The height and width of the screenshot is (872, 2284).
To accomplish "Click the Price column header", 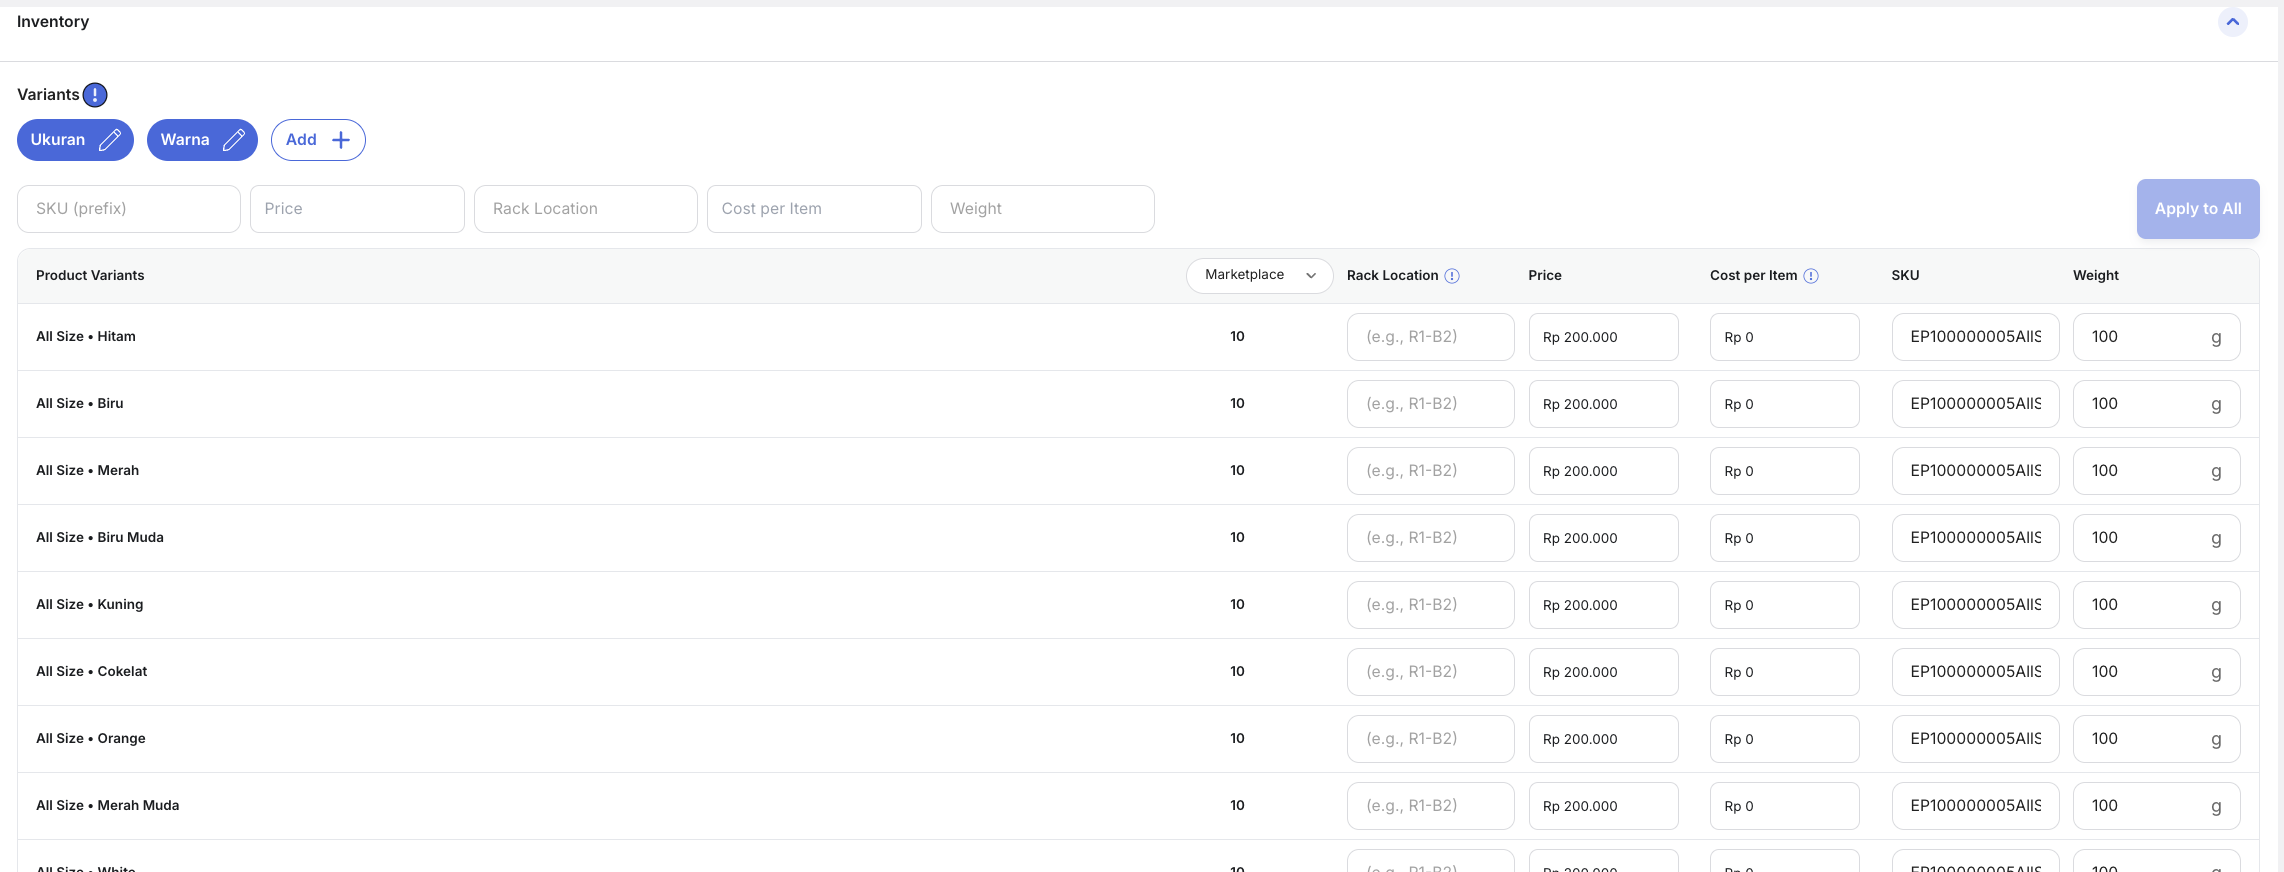I will pyautogui.click(x=1545, y=276).
